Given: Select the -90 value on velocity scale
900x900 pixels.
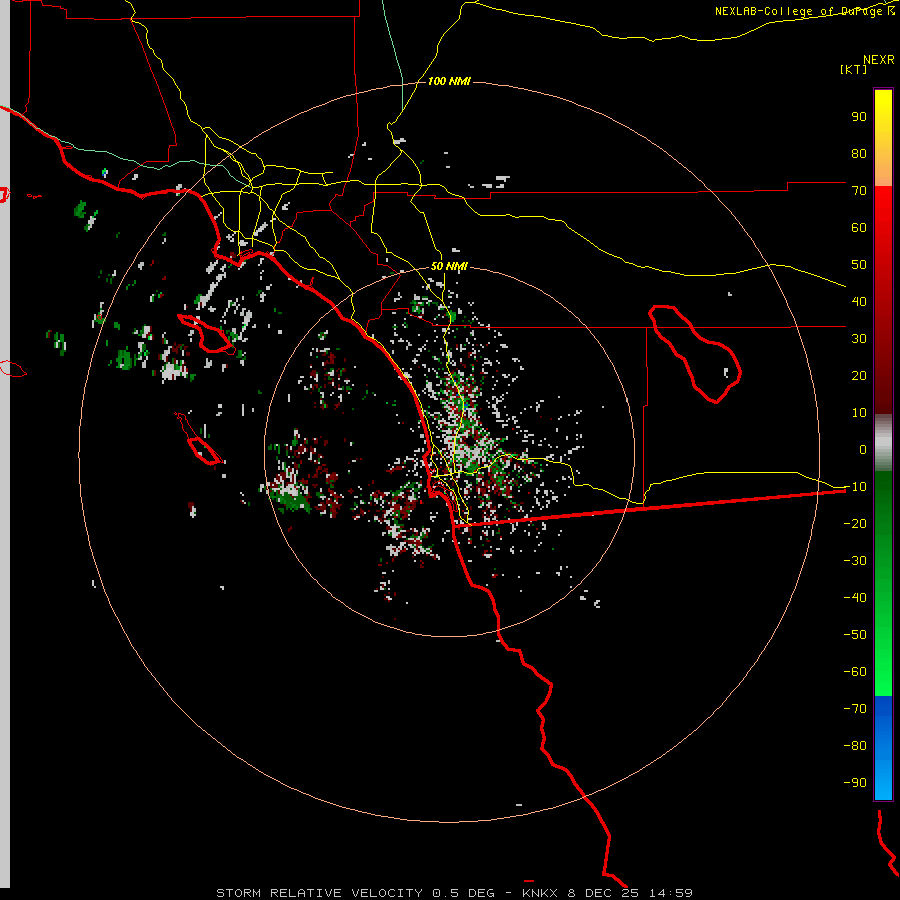Looking at the screenshot, I should click(x=855, y=782).
